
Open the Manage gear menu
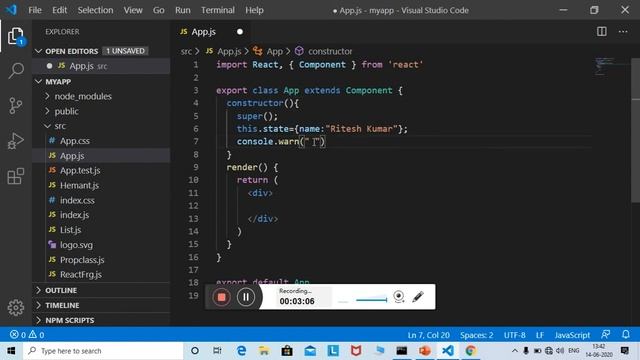16,308
